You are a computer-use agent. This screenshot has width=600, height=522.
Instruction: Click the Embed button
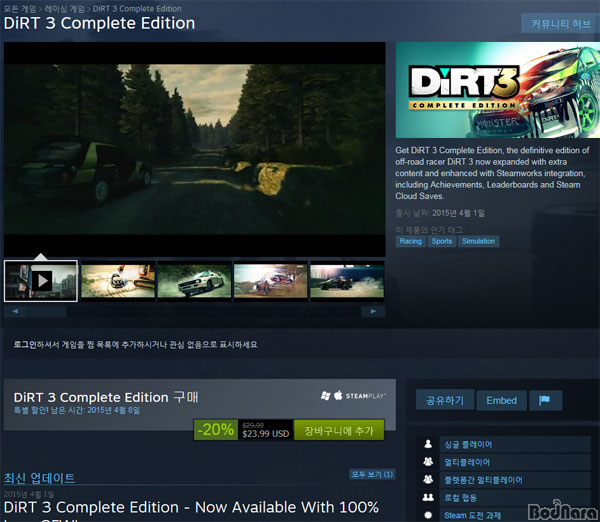pyautogui.click(x=501, y=400)
